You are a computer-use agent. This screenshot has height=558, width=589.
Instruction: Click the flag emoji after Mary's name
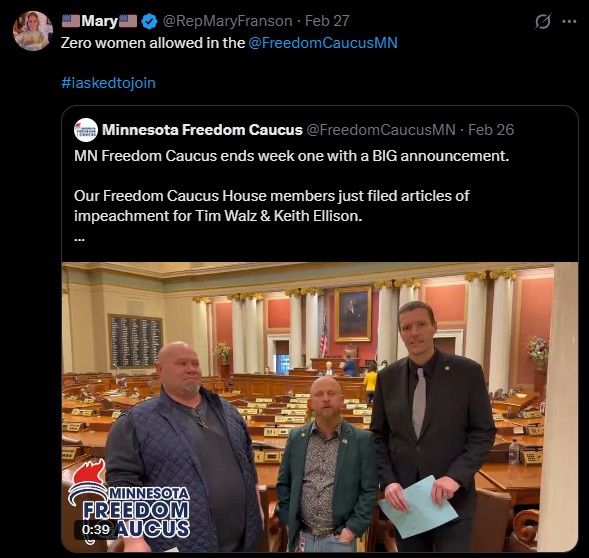pos(128,21)
